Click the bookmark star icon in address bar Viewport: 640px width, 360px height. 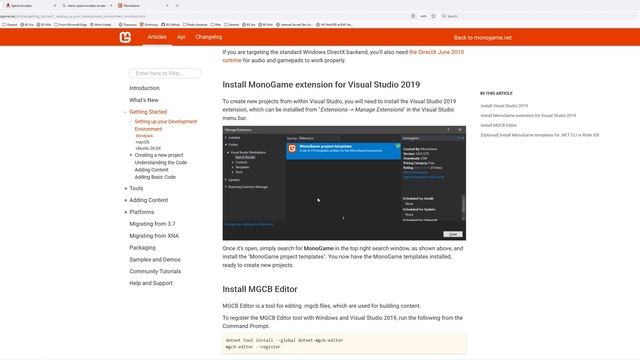point(433,16)
